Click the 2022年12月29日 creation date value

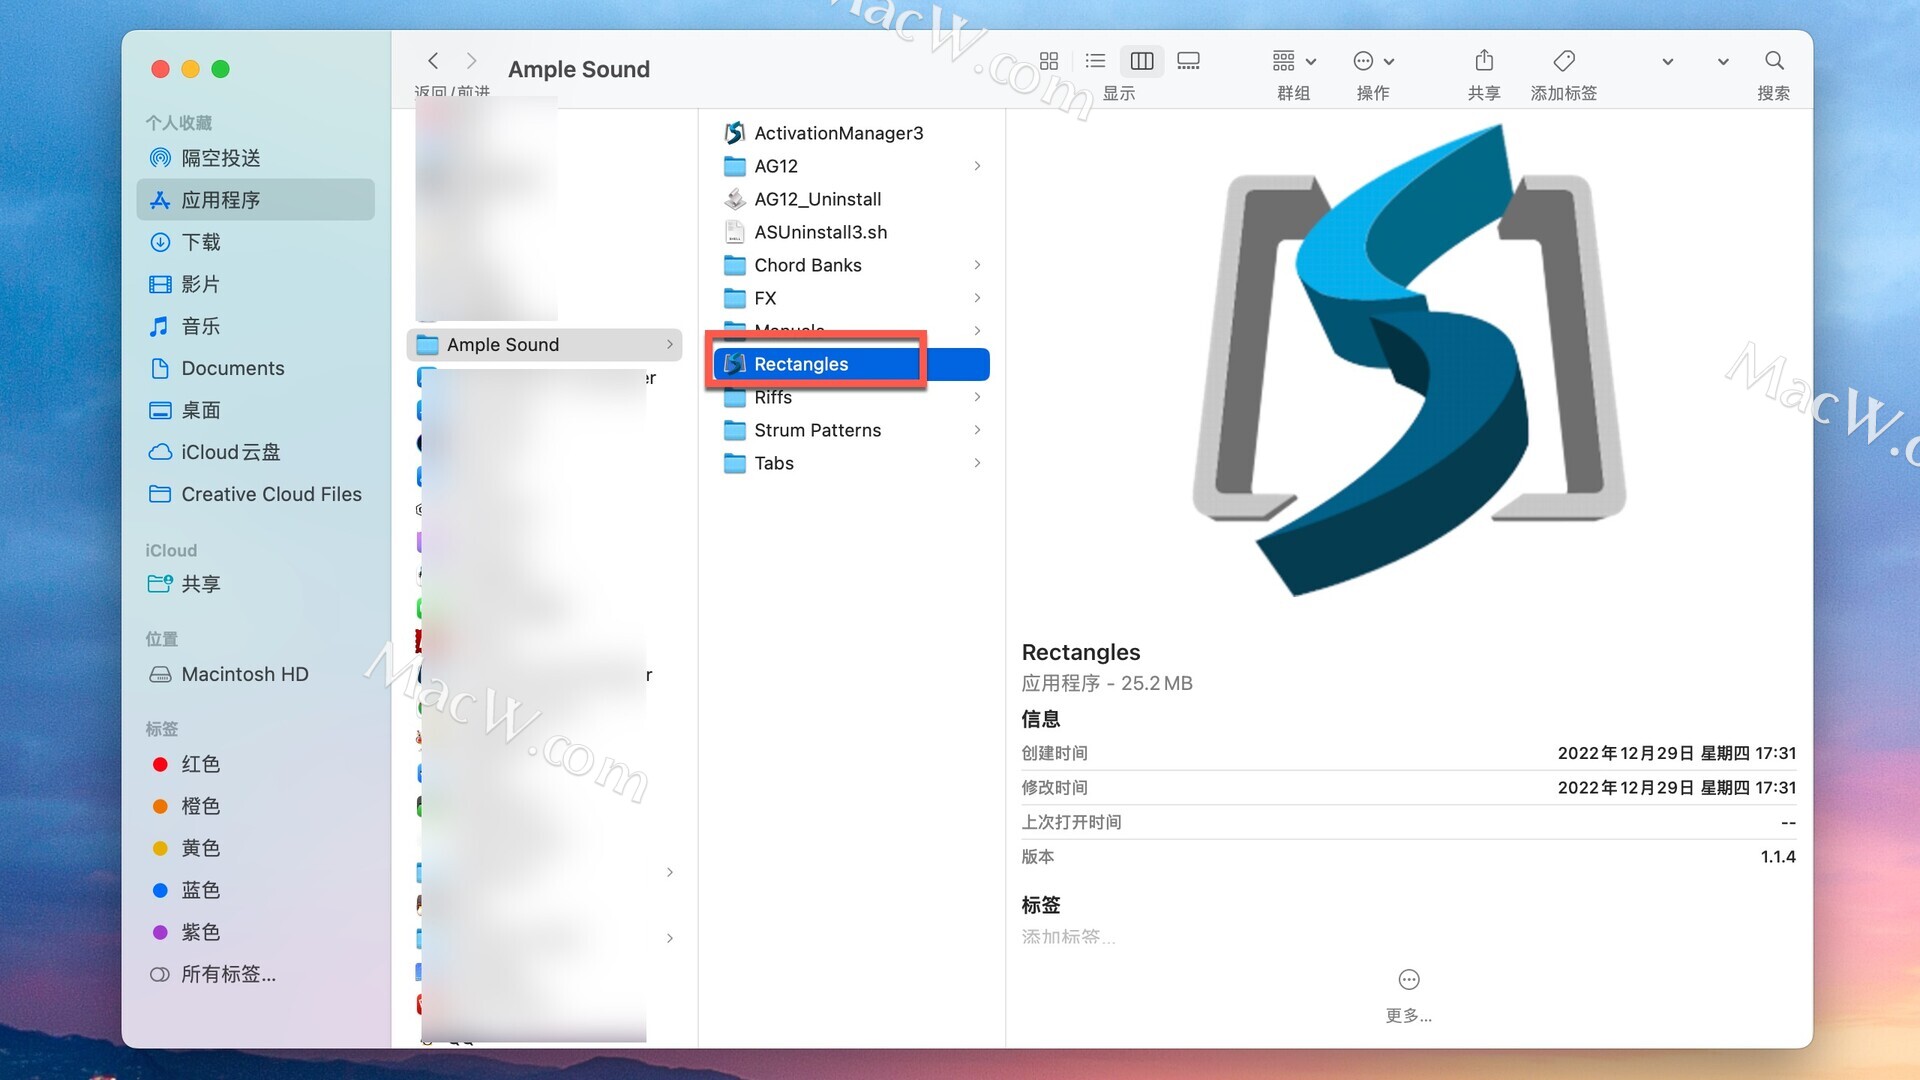click(x=1676, y=753)
